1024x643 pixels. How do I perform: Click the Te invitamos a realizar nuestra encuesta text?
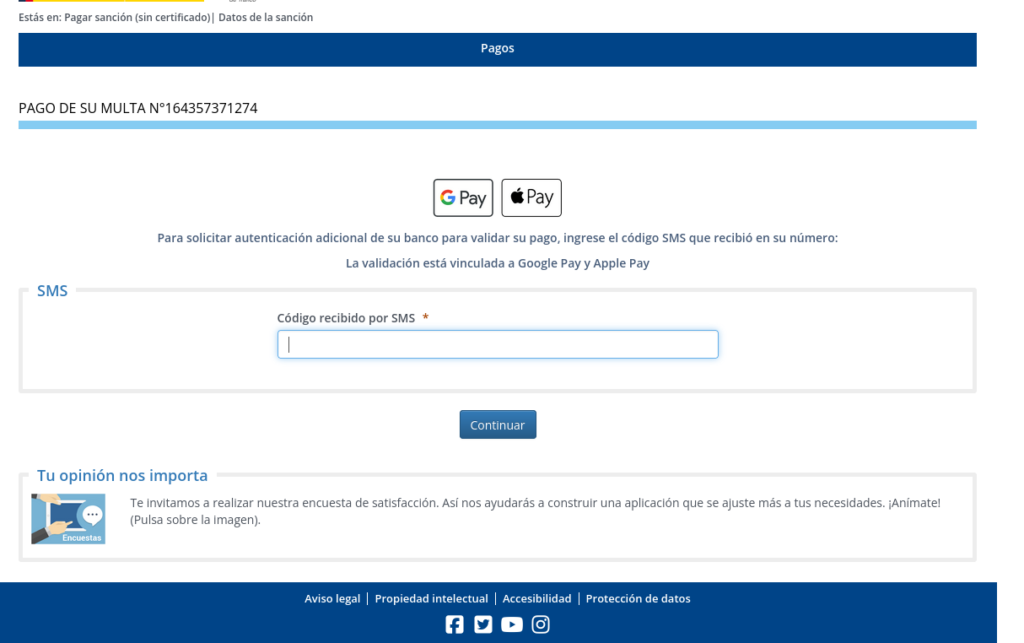[x=536, y=511]
